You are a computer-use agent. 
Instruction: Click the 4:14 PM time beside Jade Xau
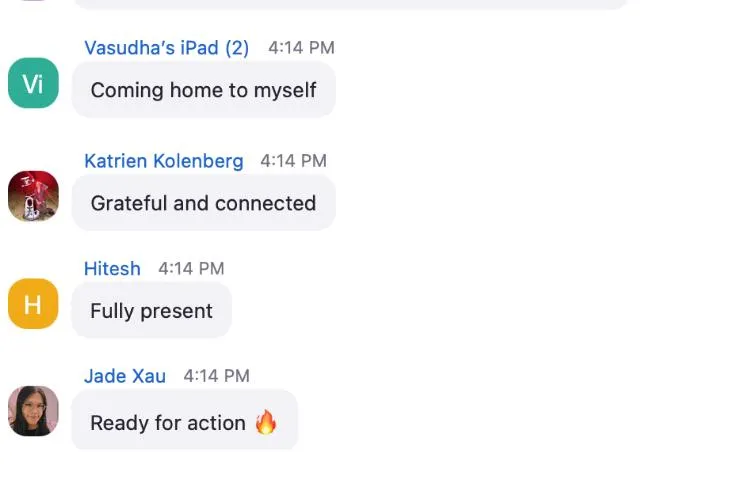(216, 376)
